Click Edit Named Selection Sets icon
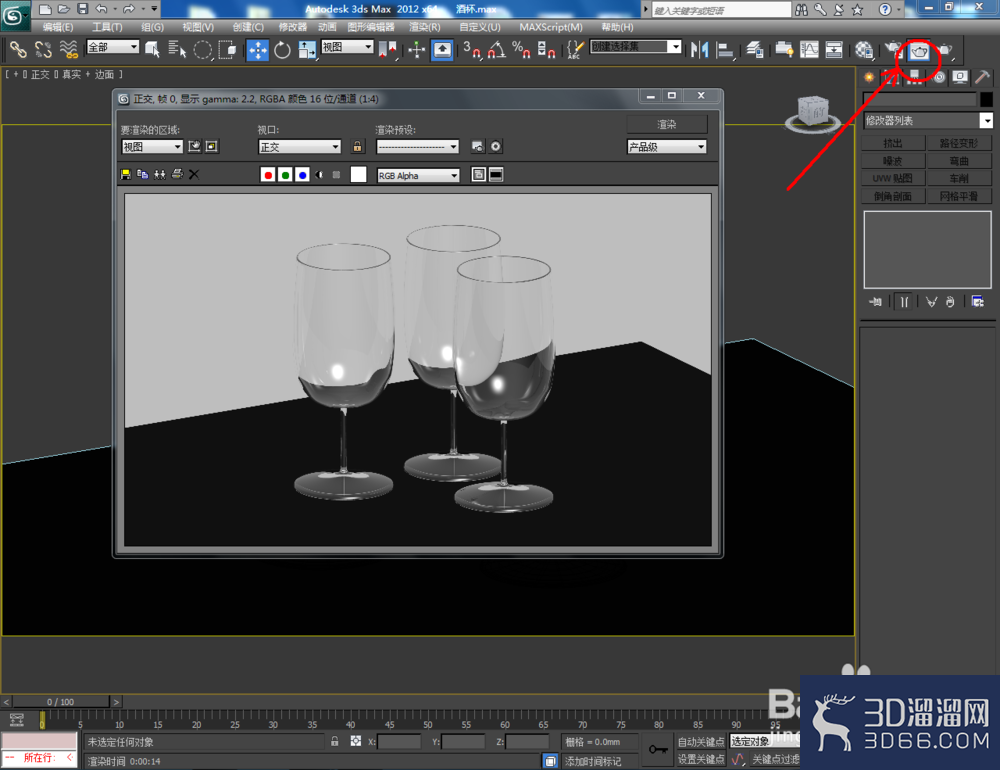Screen dimensions: 1000x770 [x=575, y=49]
